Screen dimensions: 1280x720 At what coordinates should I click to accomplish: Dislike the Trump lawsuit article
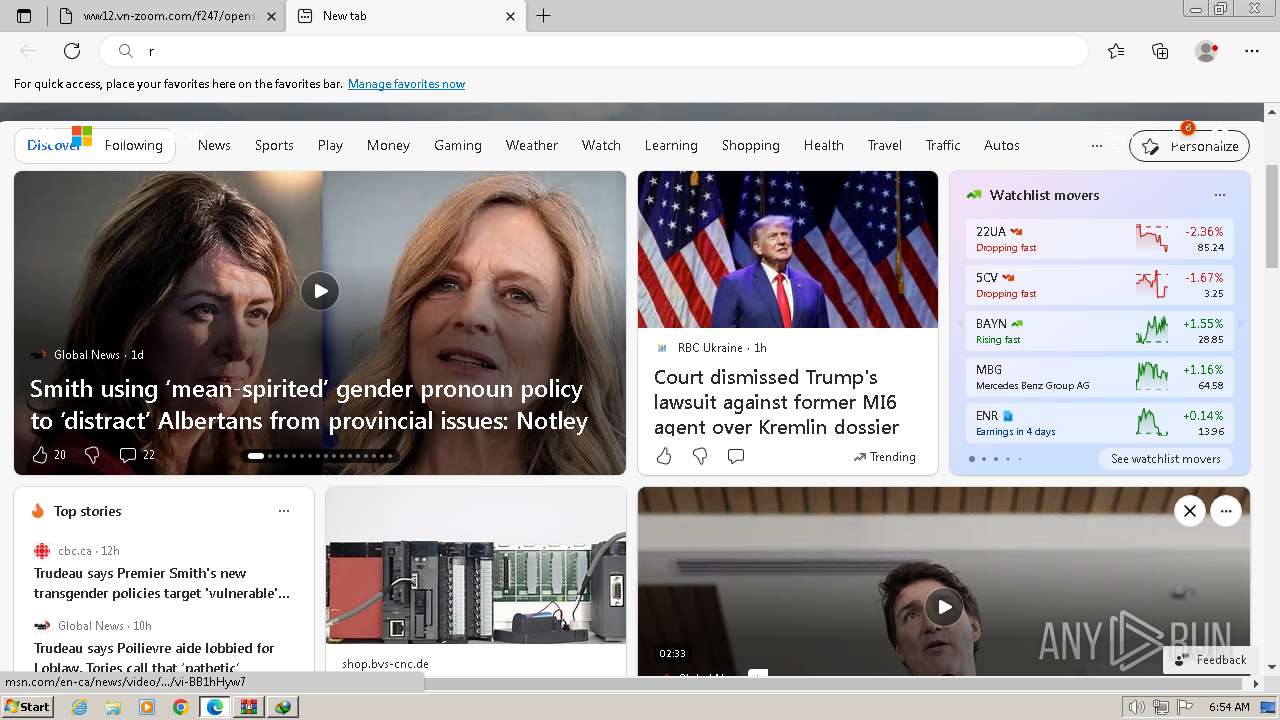tap(700, 456)
